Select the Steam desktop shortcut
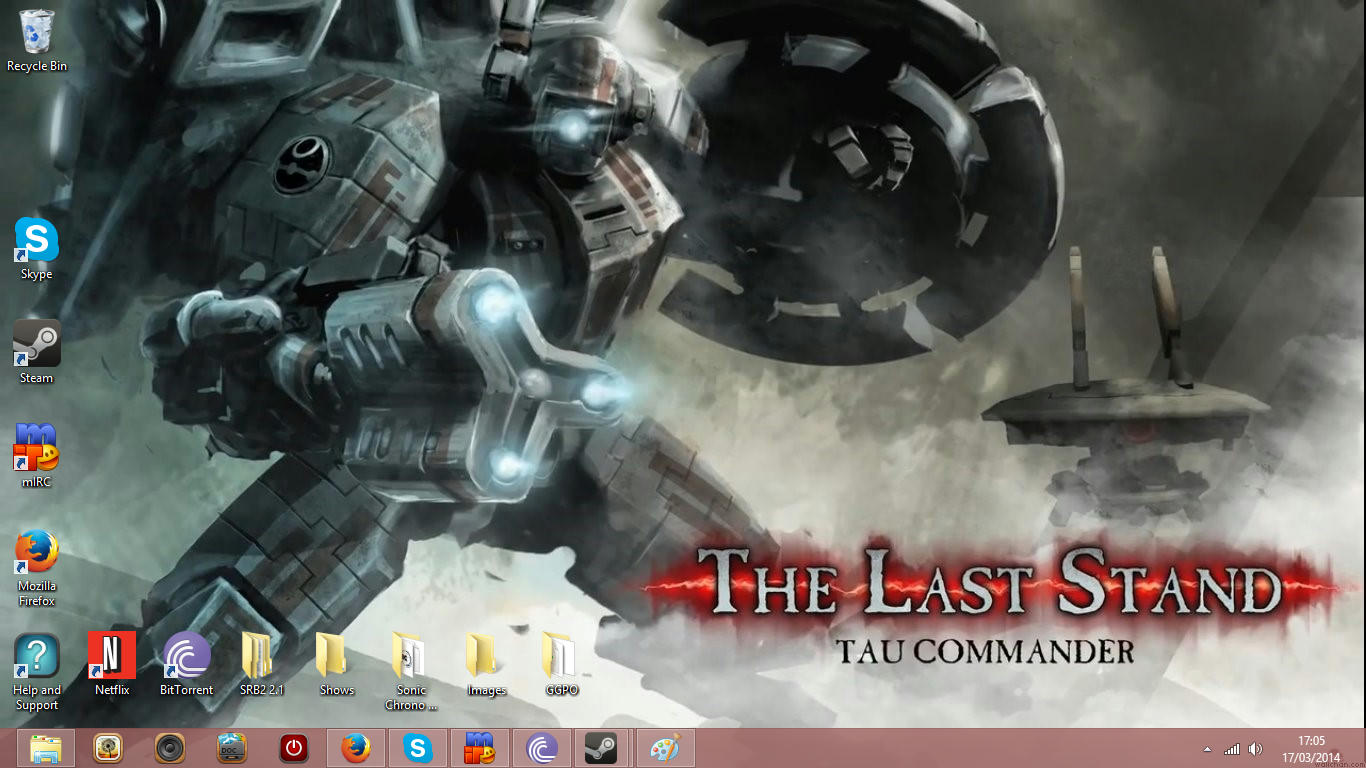 tap(37, 353)
